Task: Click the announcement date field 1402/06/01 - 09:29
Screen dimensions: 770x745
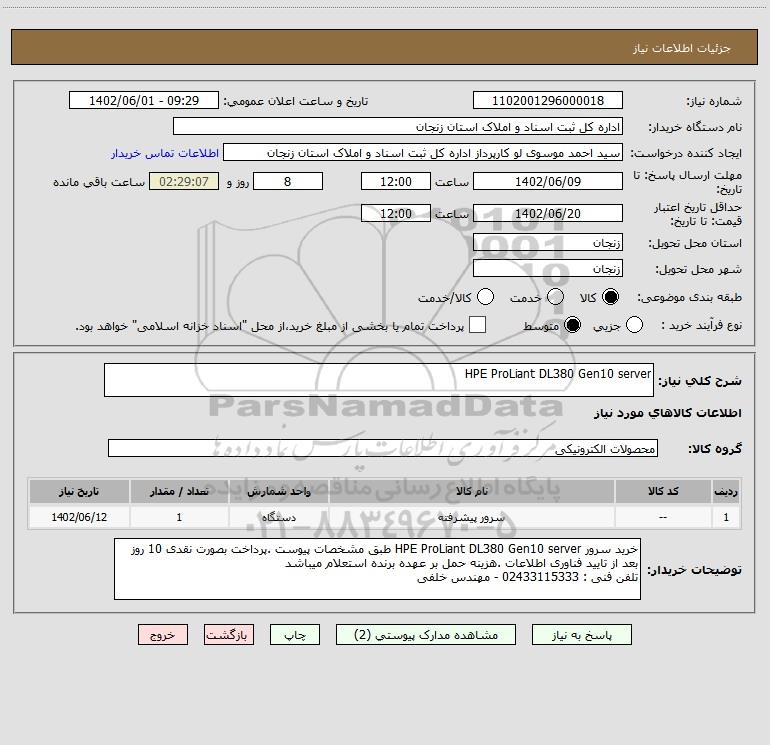Action: pos(144,101)
